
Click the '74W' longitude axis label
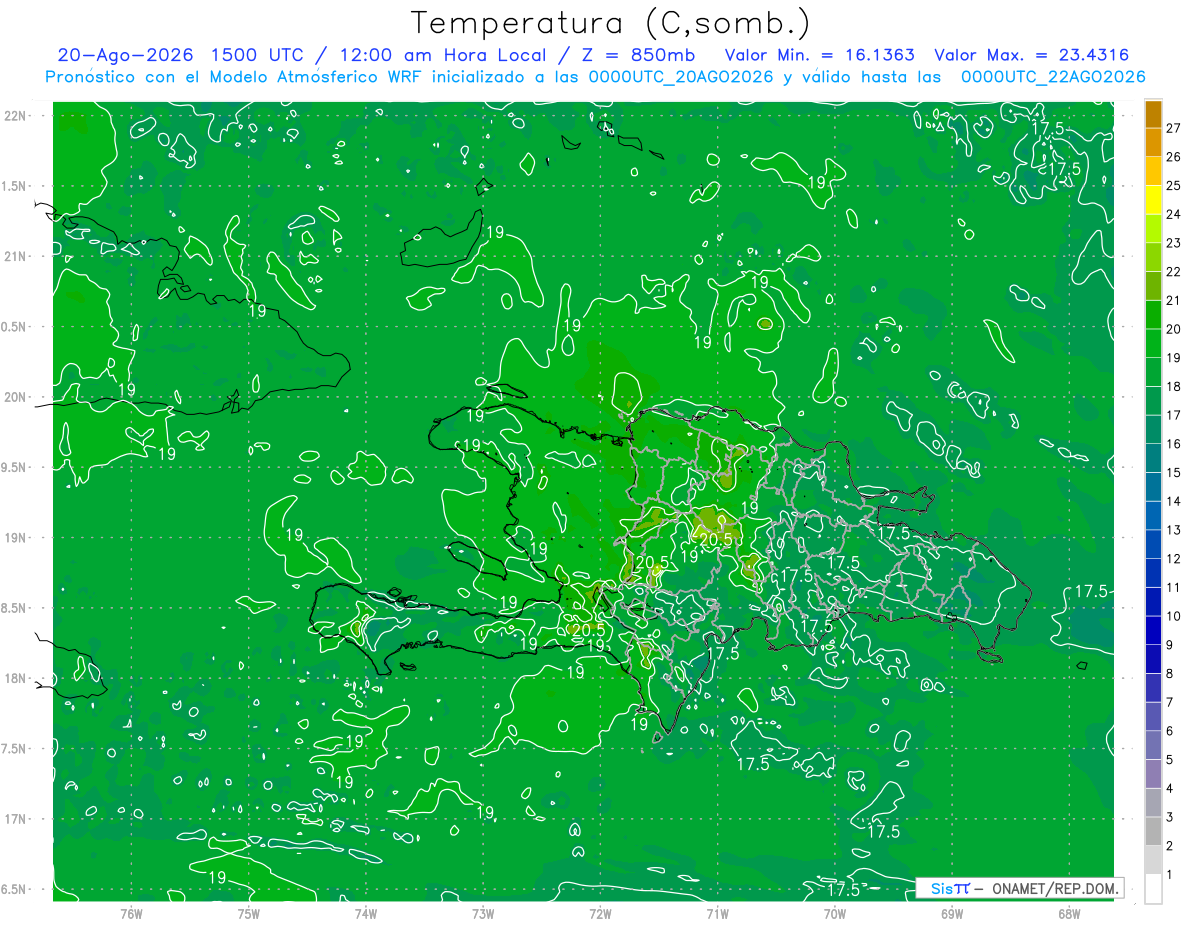coord(366,914)
